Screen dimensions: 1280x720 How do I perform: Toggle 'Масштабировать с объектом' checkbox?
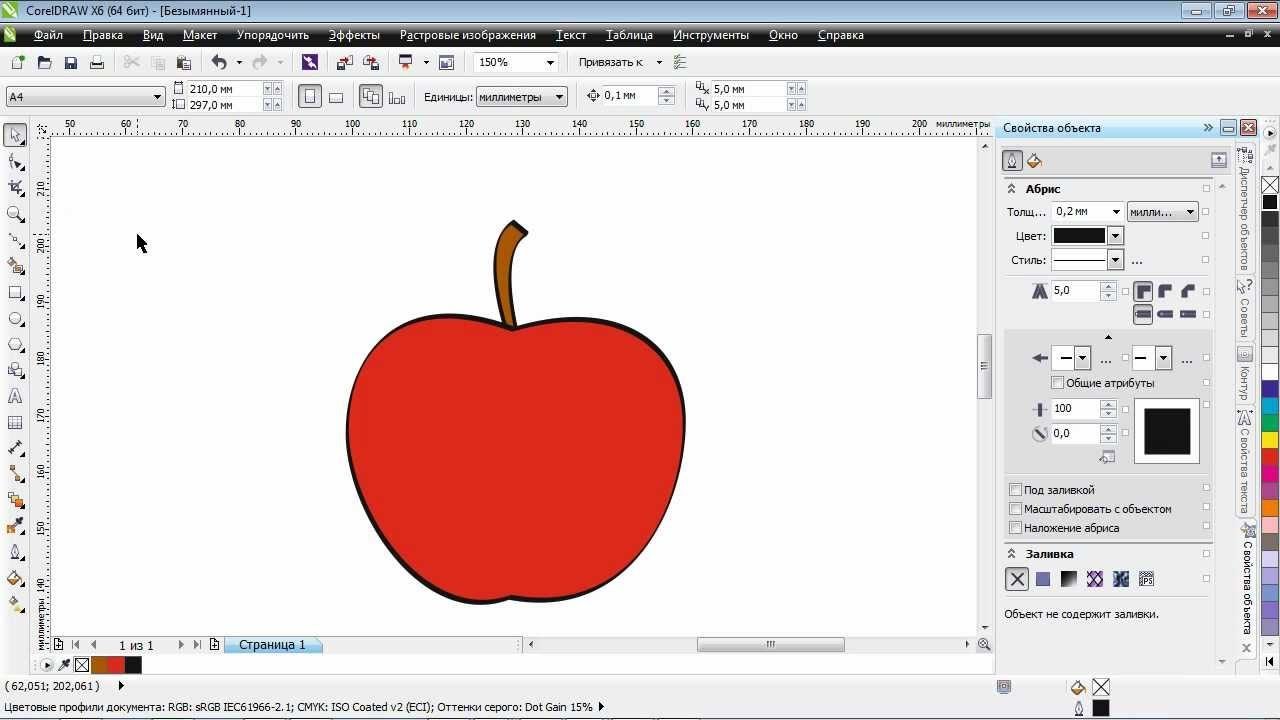1016,509
